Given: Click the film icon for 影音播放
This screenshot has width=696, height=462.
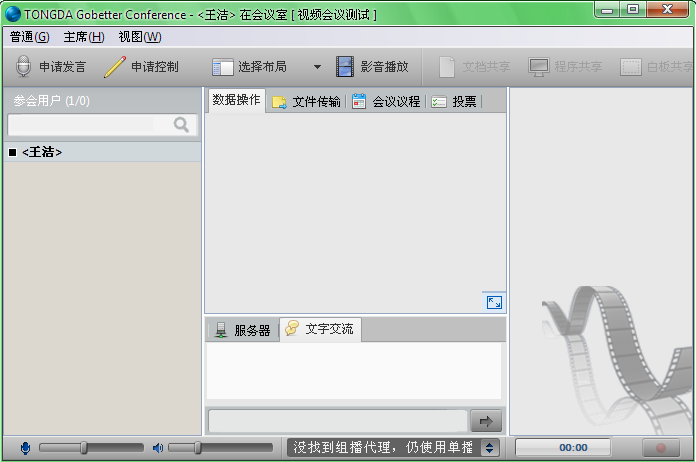Looking at the screenshot, I should pos(344,67).
